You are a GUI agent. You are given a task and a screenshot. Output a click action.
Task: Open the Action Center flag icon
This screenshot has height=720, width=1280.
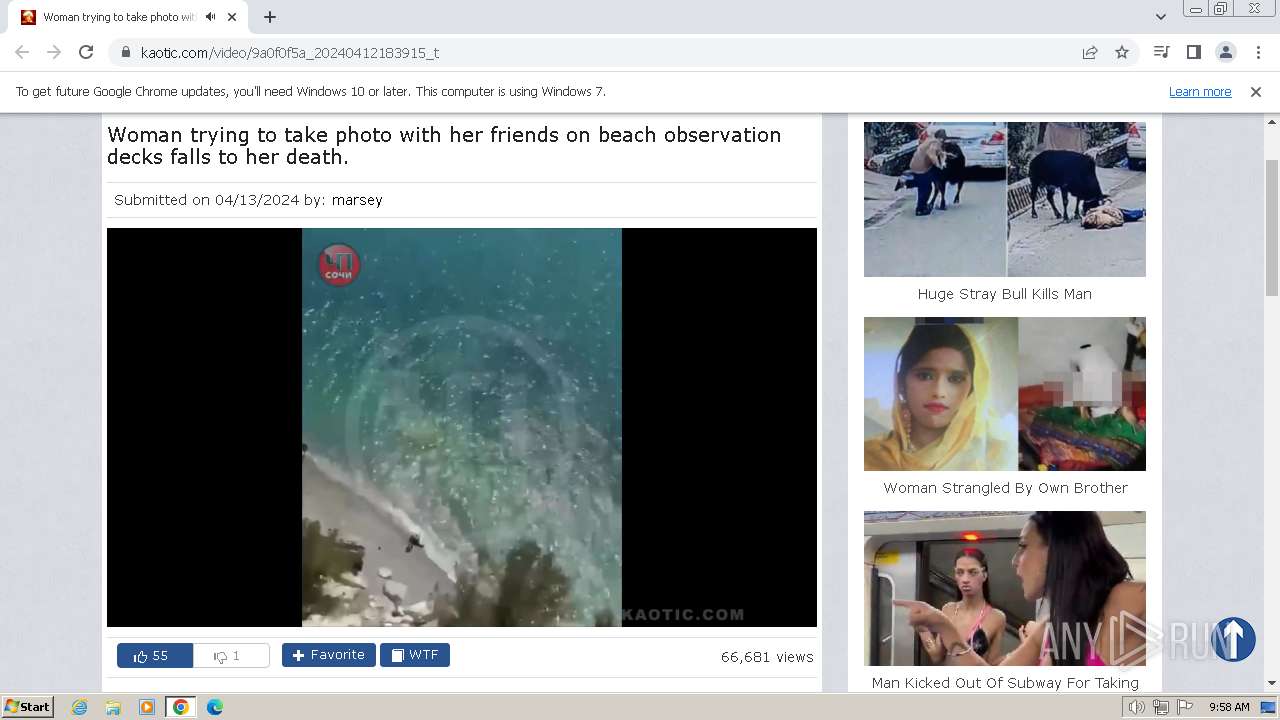pyautogui.click(x=1185, y=707)
